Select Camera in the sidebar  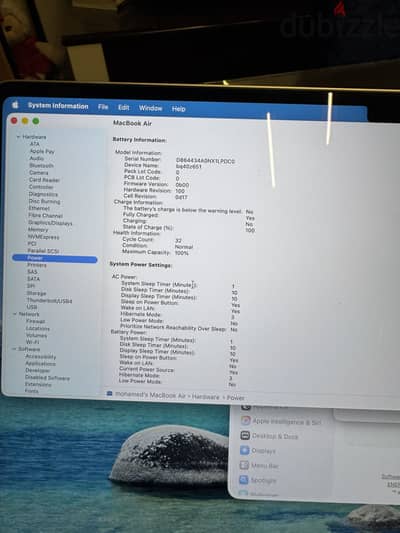tap(38, 173)
